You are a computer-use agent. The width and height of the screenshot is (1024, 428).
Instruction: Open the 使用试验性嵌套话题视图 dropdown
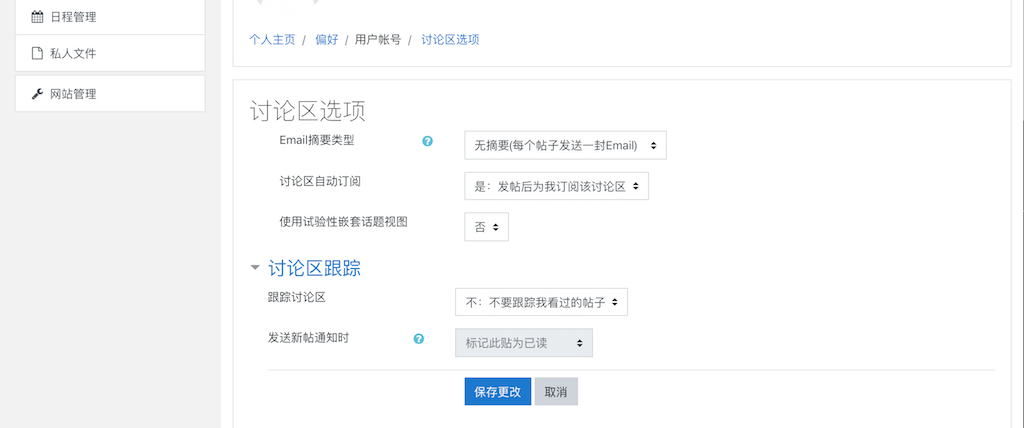click(x=487, y=227)
